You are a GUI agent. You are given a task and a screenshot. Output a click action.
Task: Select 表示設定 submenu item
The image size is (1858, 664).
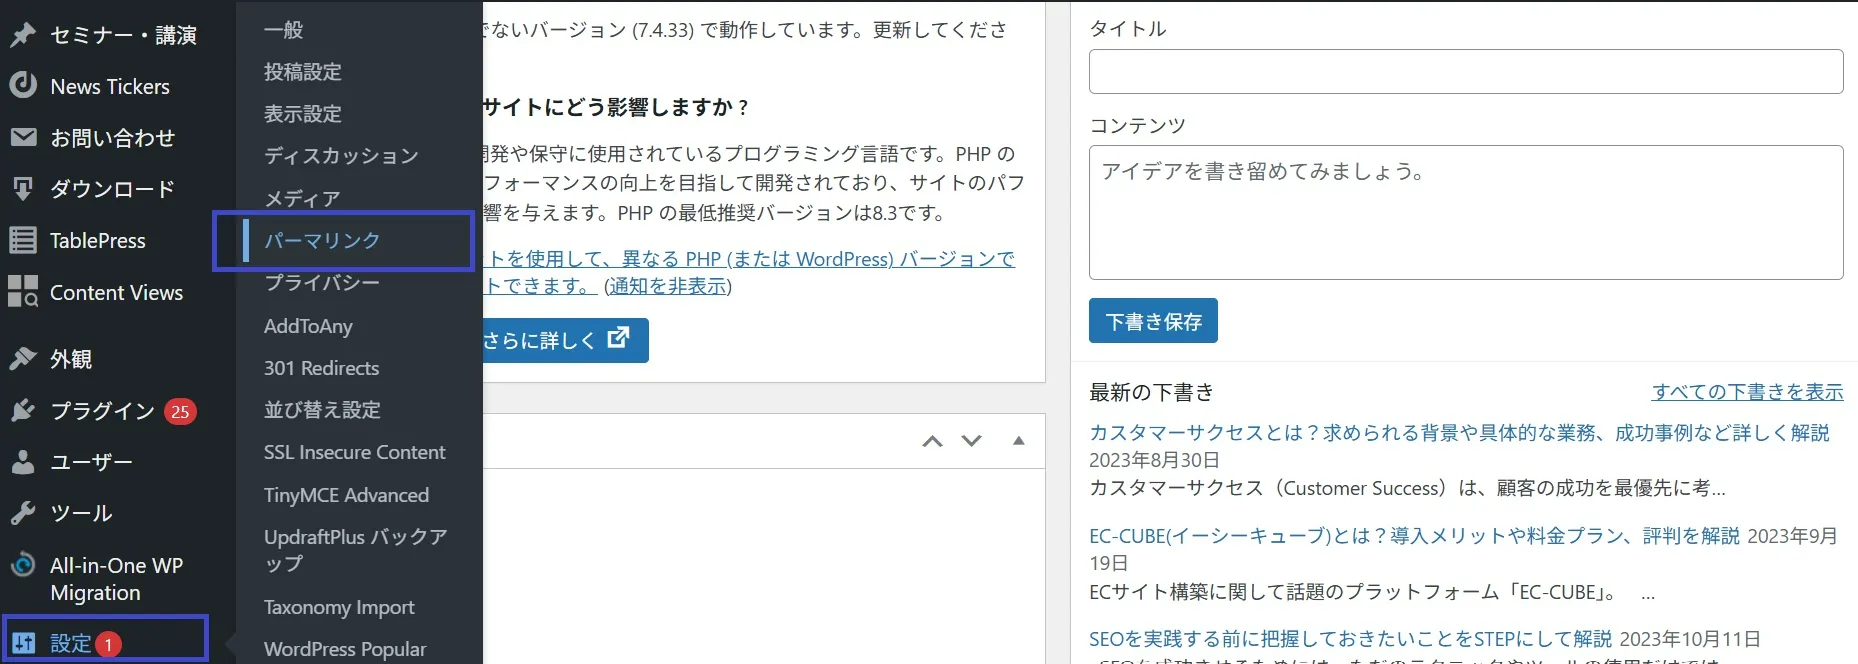pos(303,114)
